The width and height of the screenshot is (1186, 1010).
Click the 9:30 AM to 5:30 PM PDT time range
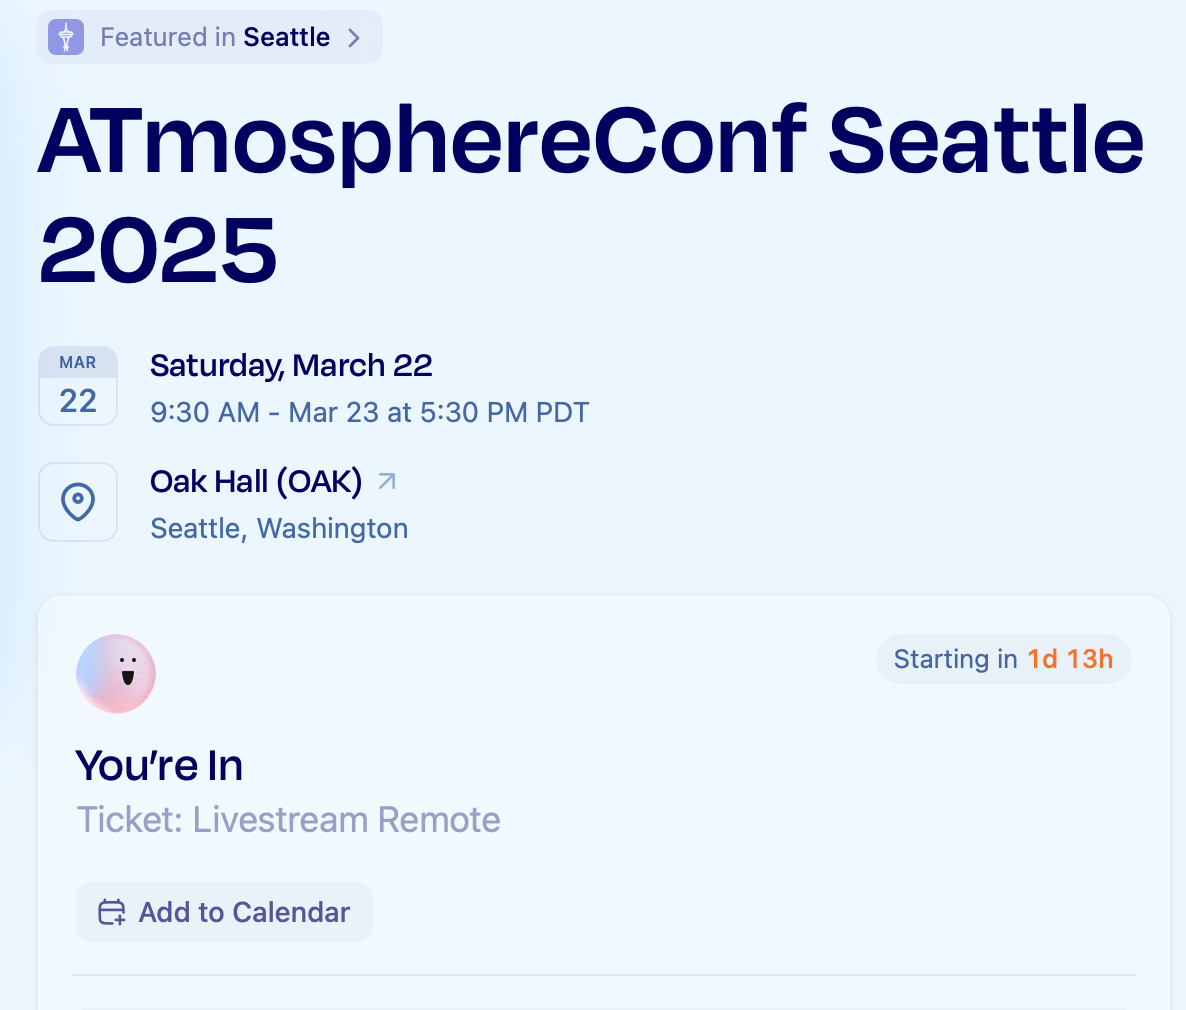pos(369,413)
